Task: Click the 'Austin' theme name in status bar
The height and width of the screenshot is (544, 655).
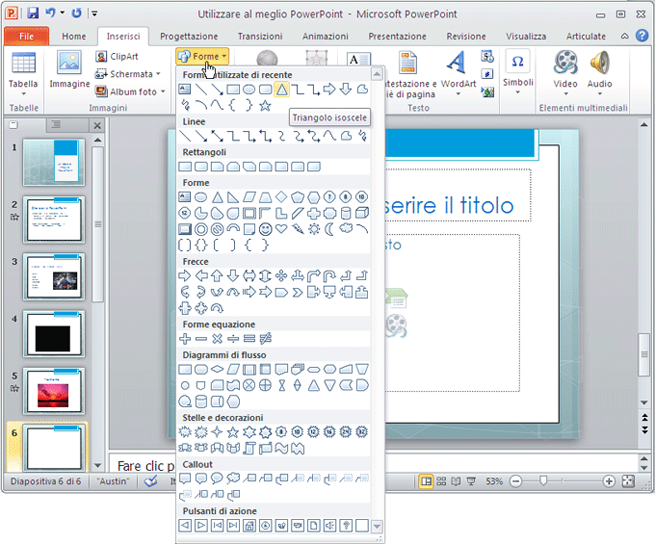Action: click(112, 481)
